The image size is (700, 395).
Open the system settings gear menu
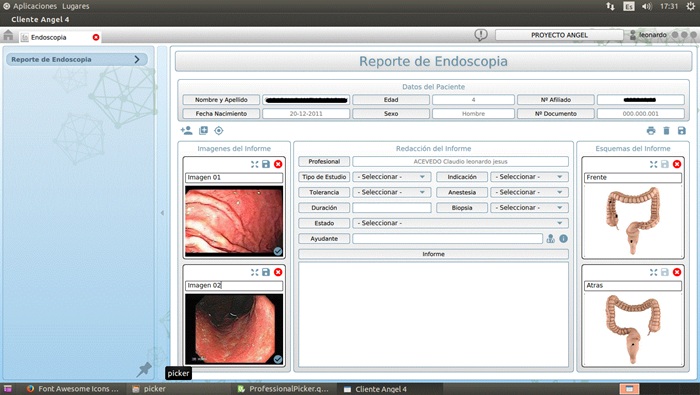[690, 6]
